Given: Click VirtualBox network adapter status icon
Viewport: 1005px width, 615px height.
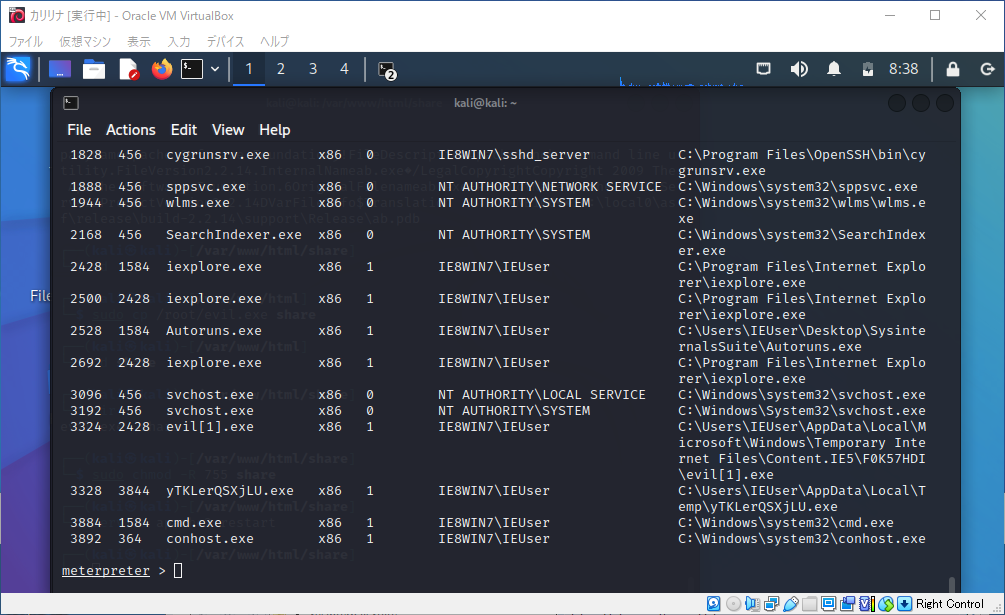Looking at the screenshot, I should tap(772, 603).
